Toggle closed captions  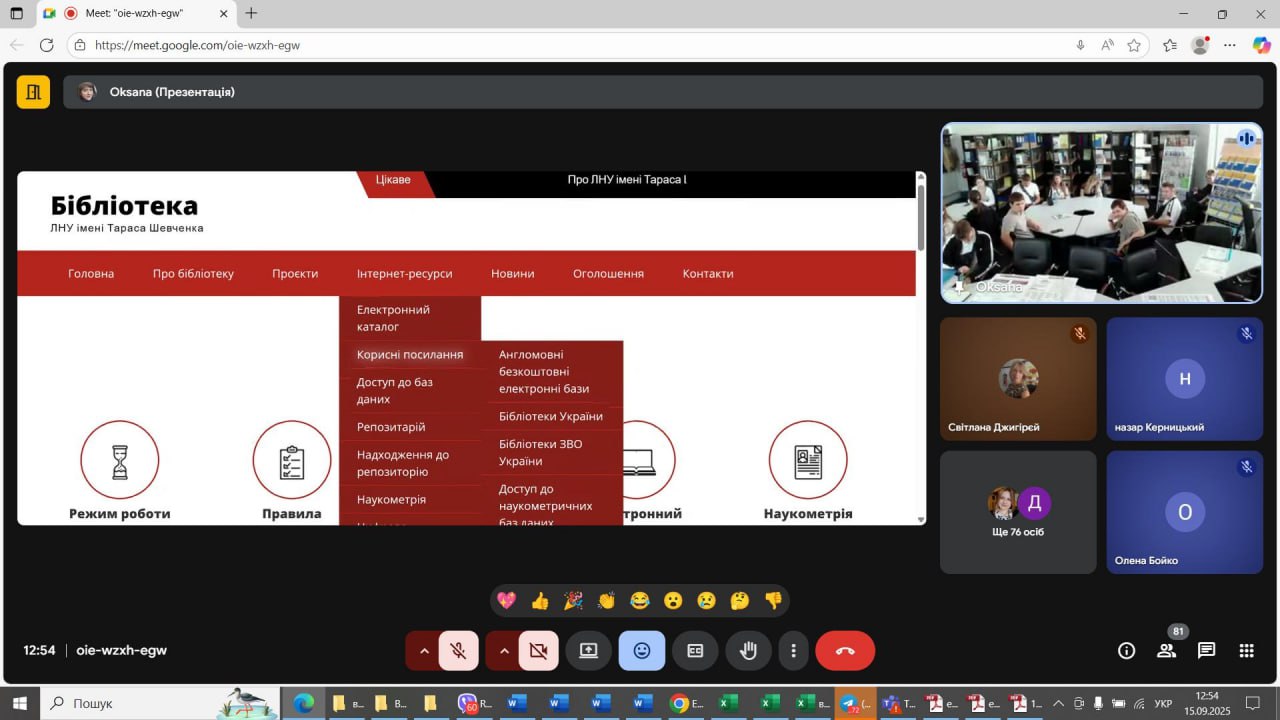(x=695, y=651)
